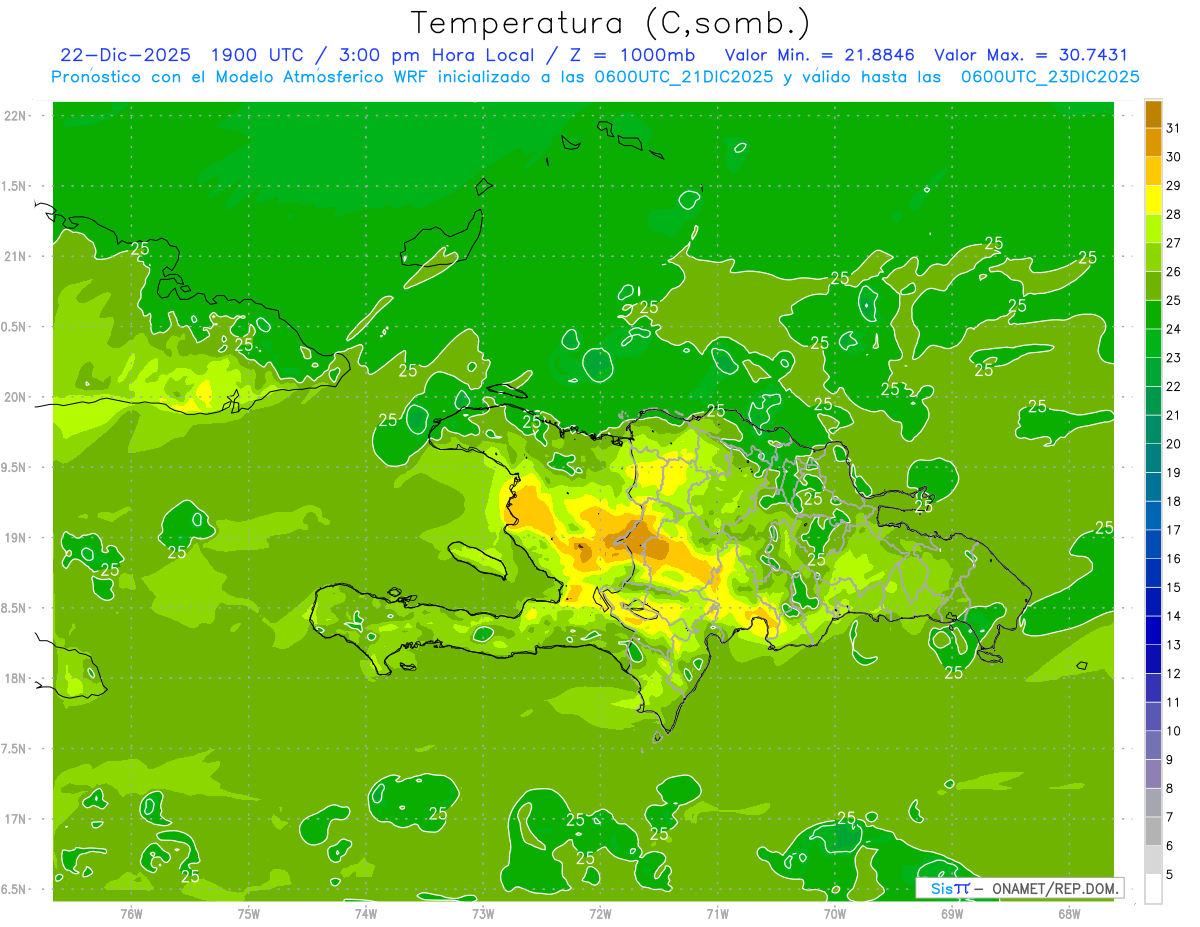Click the "70W" longitude axis label

[x=835, y=913]
